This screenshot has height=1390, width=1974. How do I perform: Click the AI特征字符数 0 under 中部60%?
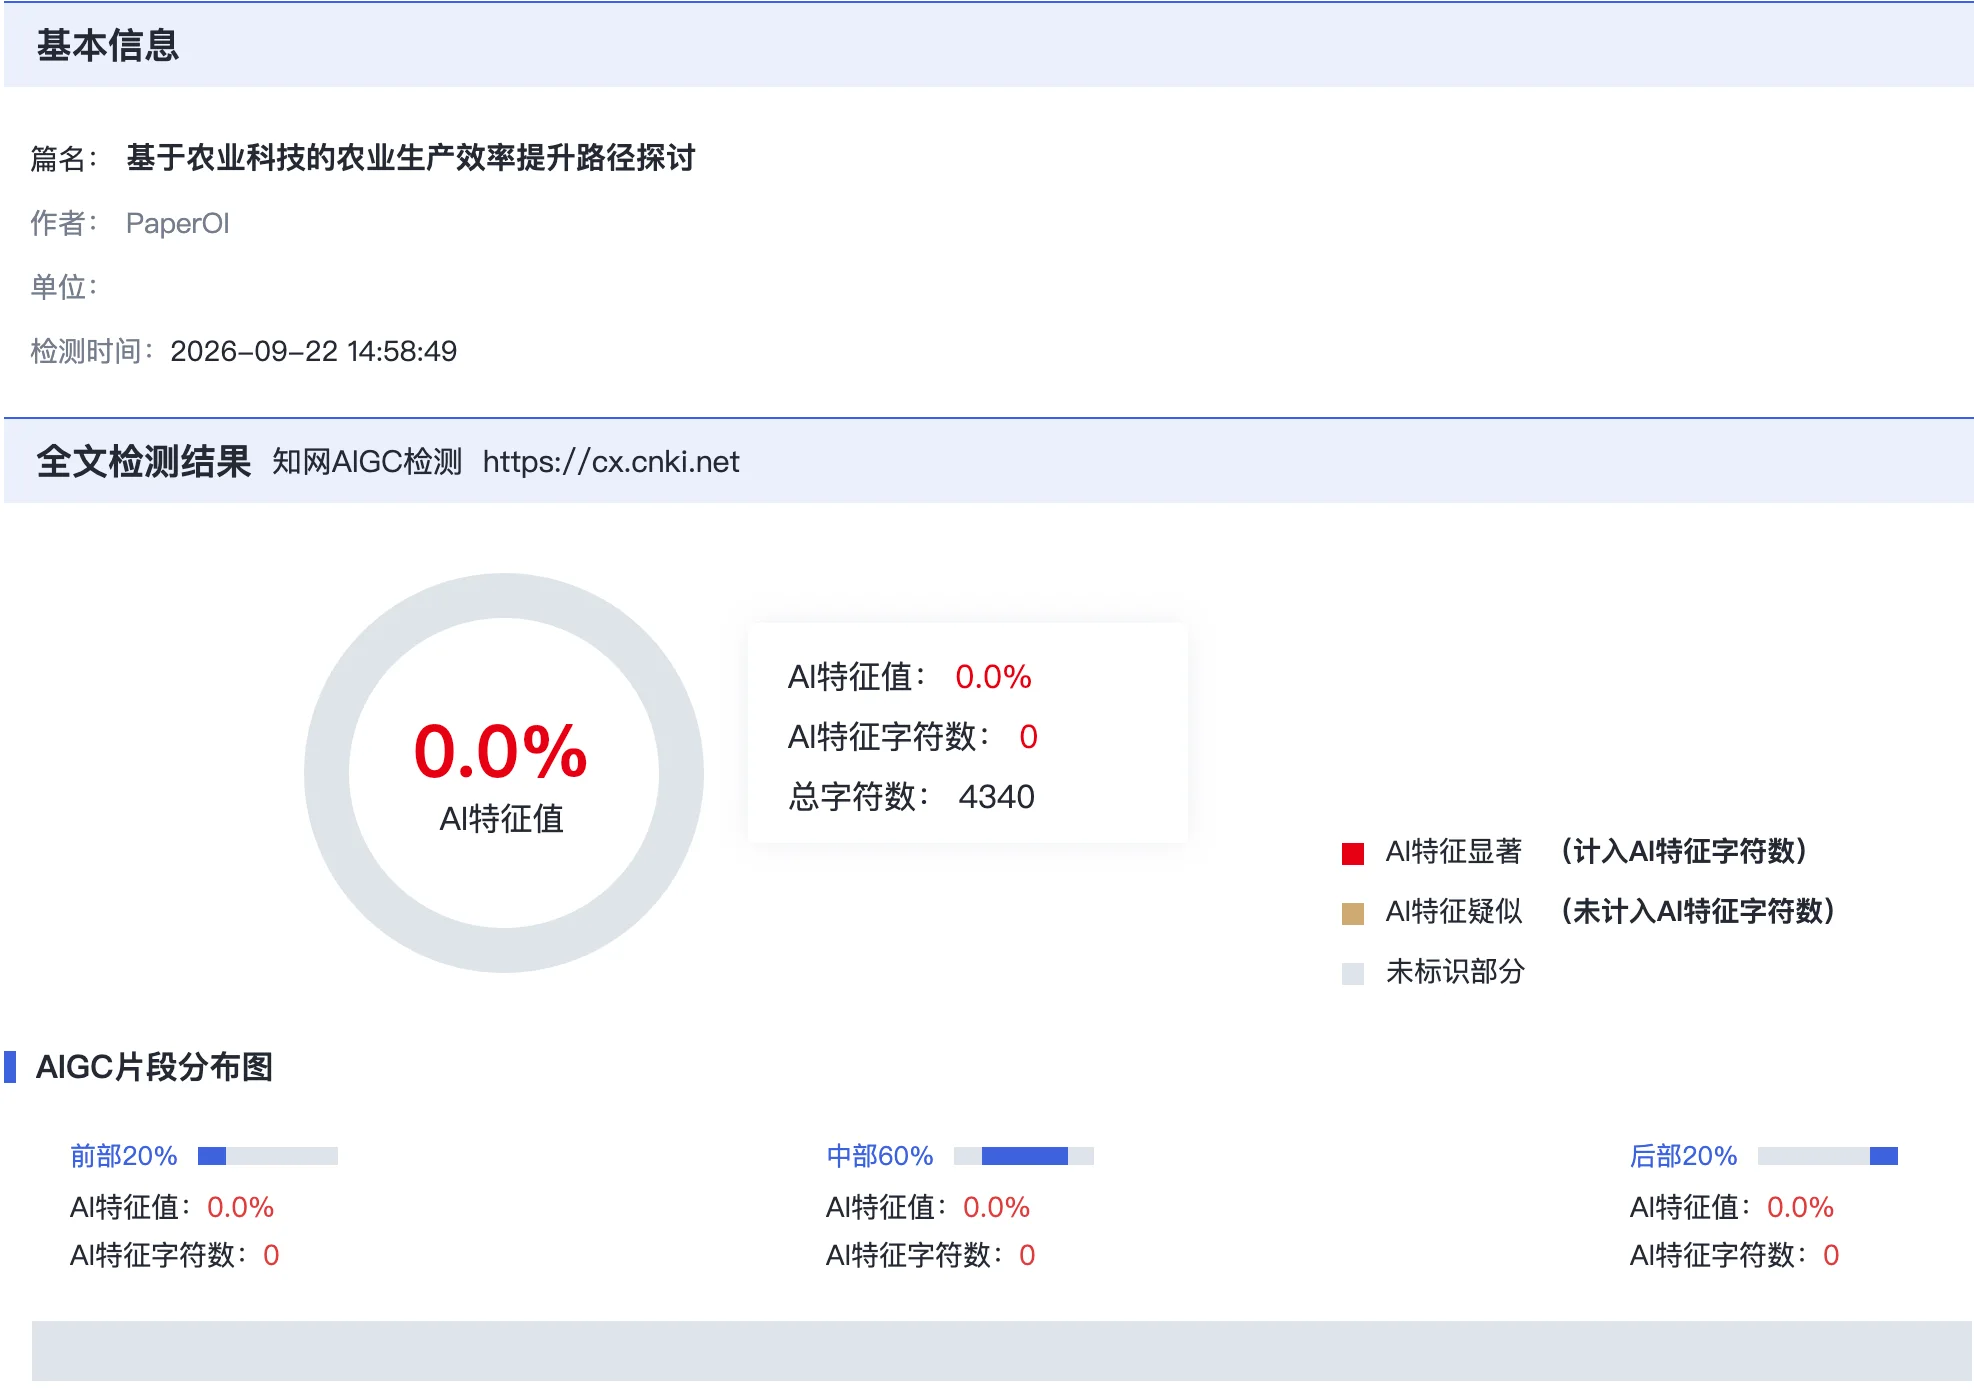1027,1255
